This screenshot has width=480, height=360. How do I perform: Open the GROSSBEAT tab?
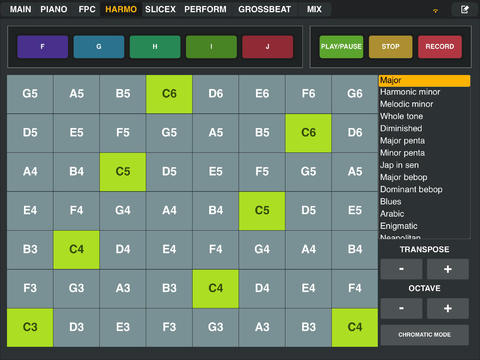click(x=265, y=9)
